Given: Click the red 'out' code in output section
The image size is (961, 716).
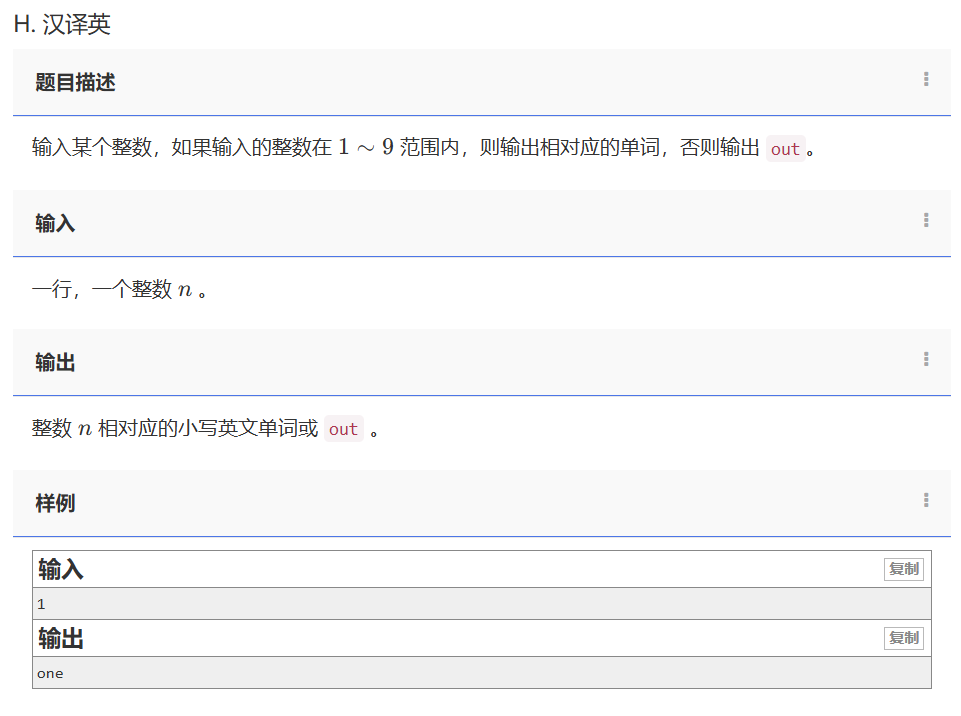Looking at the screenshot, I should pyautogui.click(x=343, y=429).
